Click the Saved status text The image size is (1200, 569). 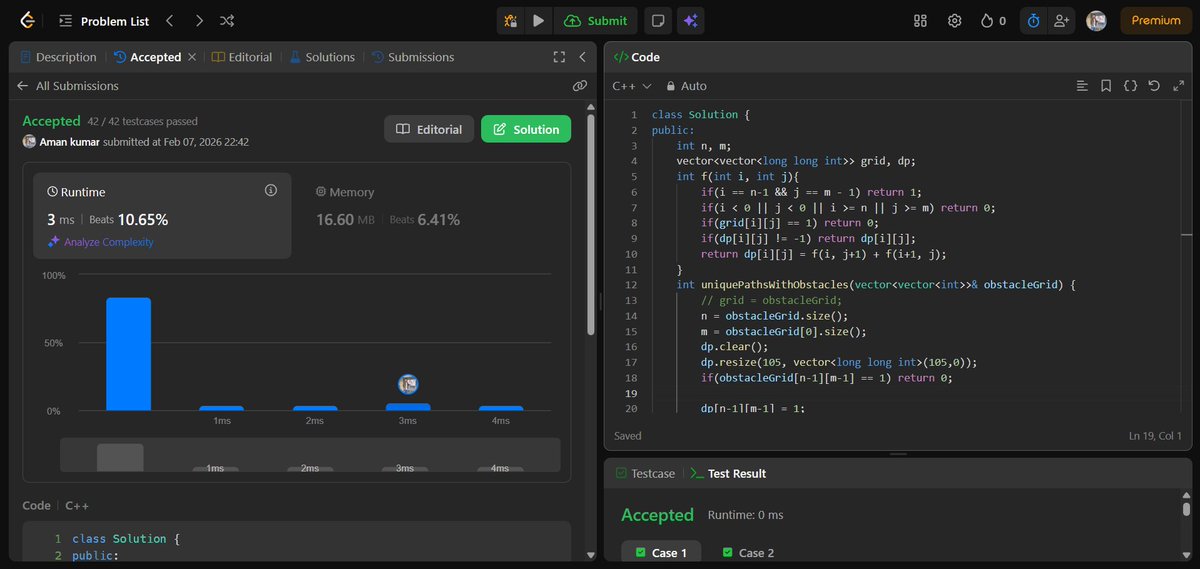628,436
